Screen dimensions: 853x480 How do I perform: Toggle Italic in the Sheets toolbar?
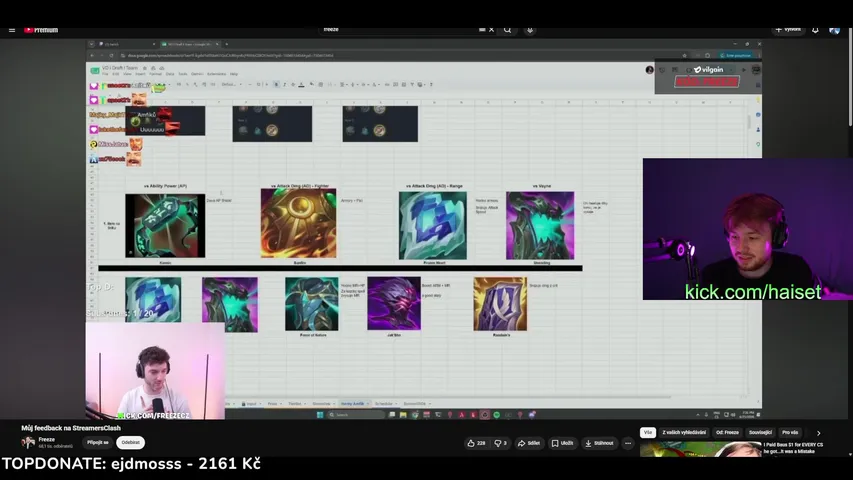[x=284, y=84]
